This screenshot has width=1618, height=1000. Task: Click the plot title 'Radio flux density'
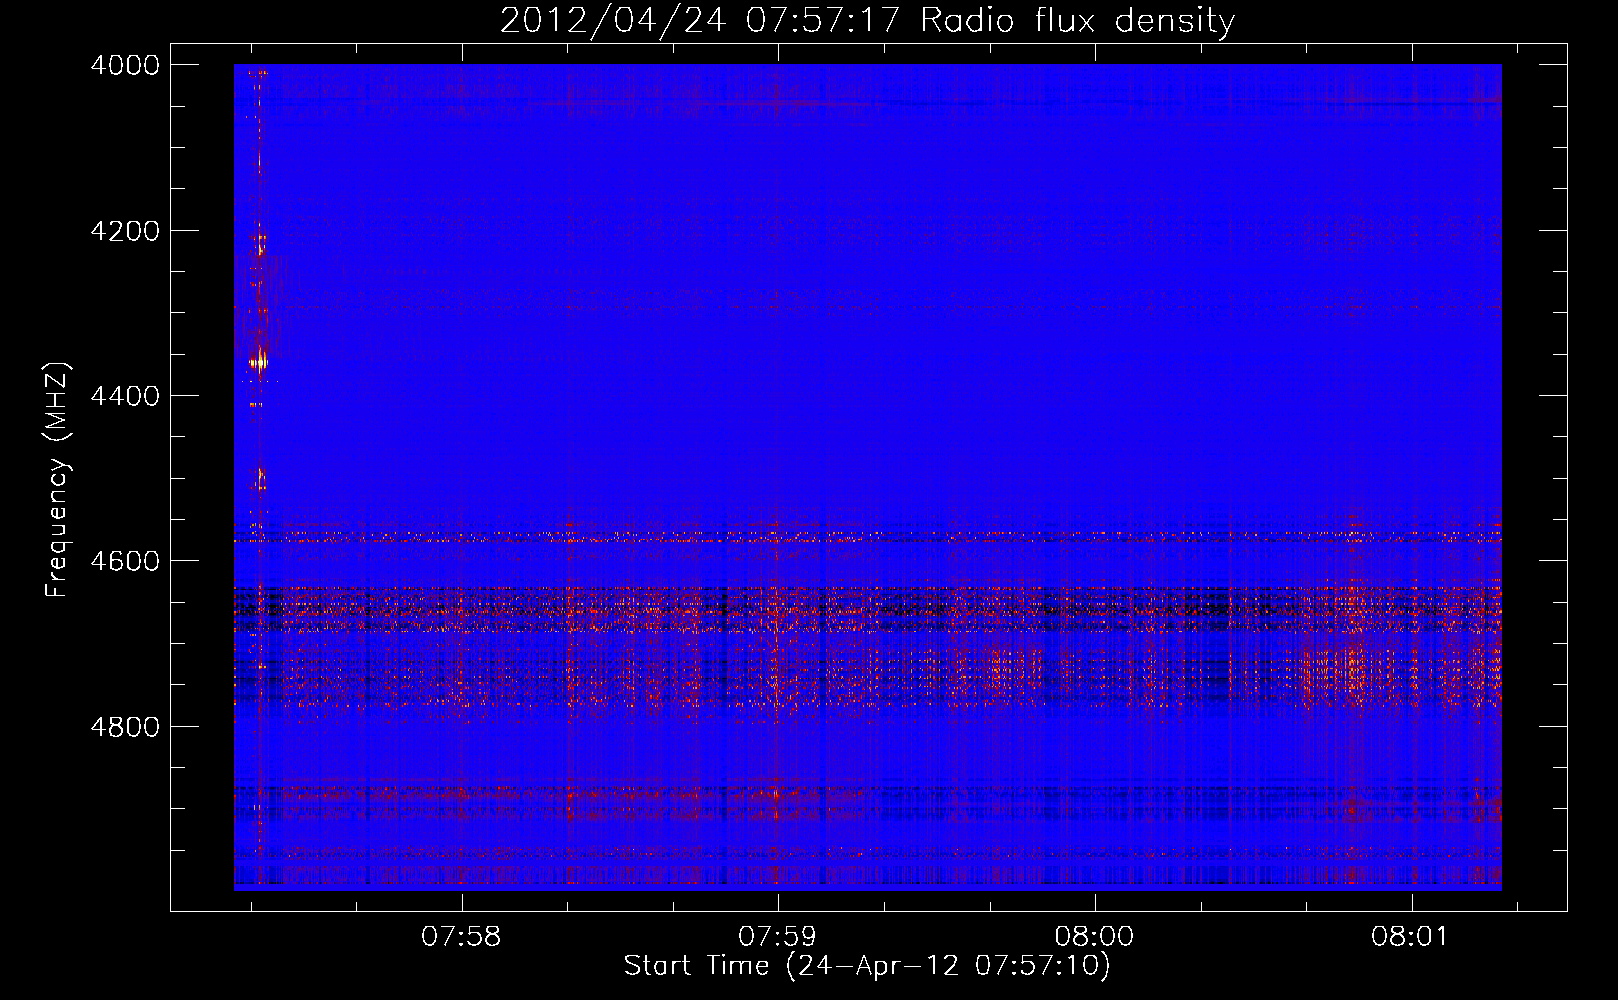click(1077, 21)
